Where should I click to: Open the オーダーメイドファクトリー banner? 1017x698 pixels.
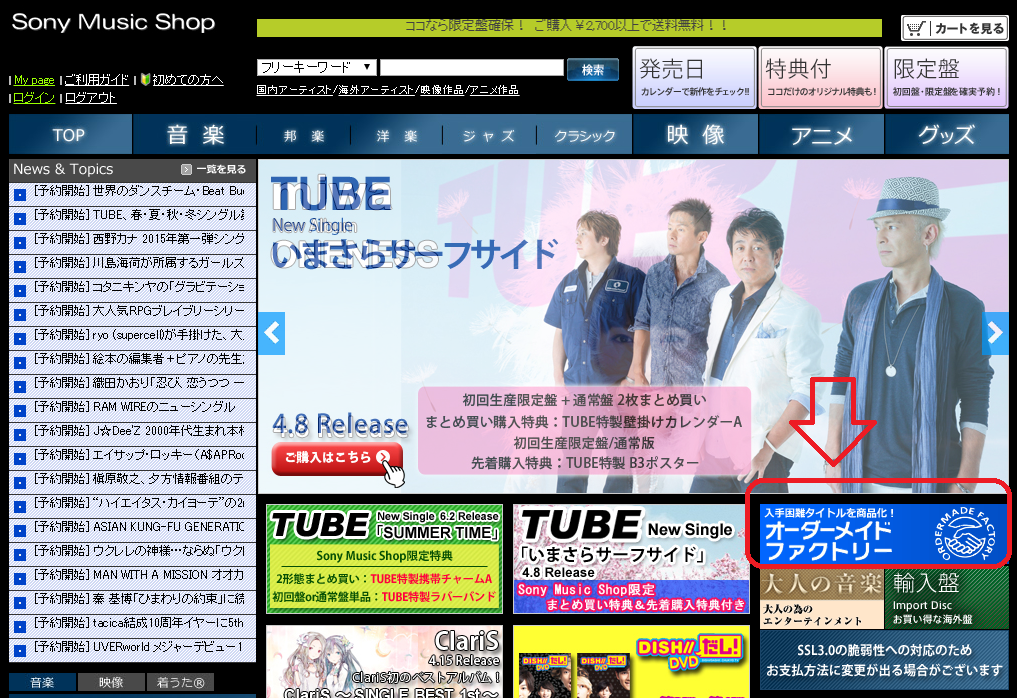[884, 534]
